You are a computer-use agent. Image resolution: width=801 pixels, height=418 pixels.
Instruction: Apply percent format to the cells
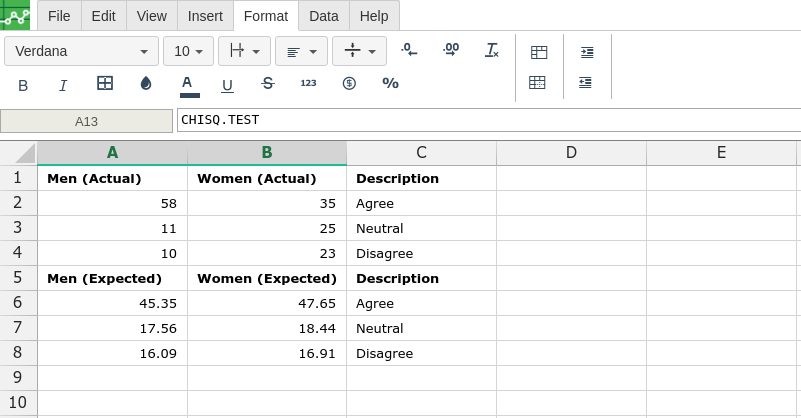[x=390, y=84]
